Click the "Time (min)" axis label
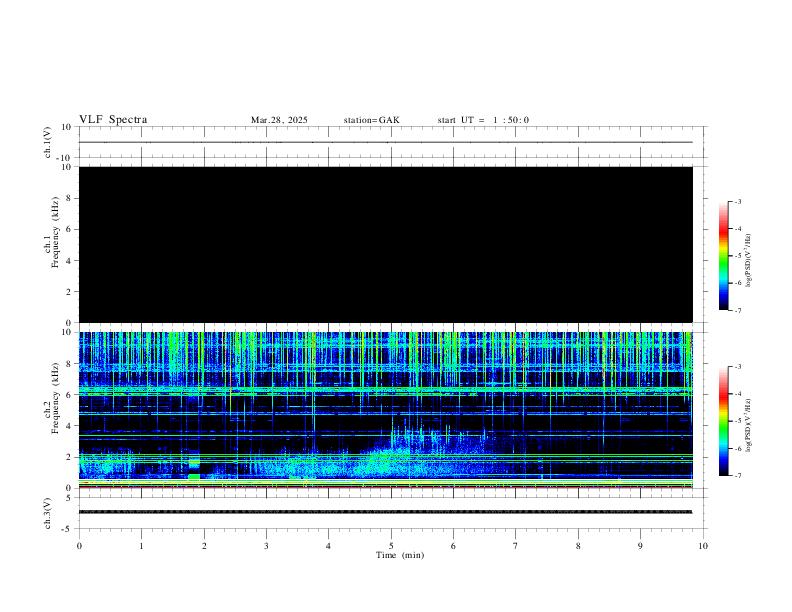The image size is (792, 612). pyautogui.click(x=400, y=555)
